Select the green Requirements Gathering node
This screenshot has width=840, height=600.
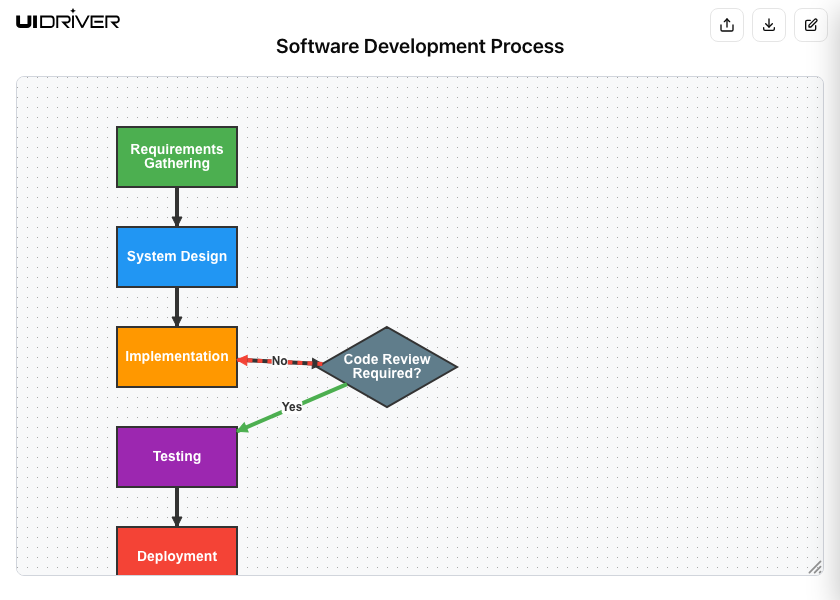point(177,157)
